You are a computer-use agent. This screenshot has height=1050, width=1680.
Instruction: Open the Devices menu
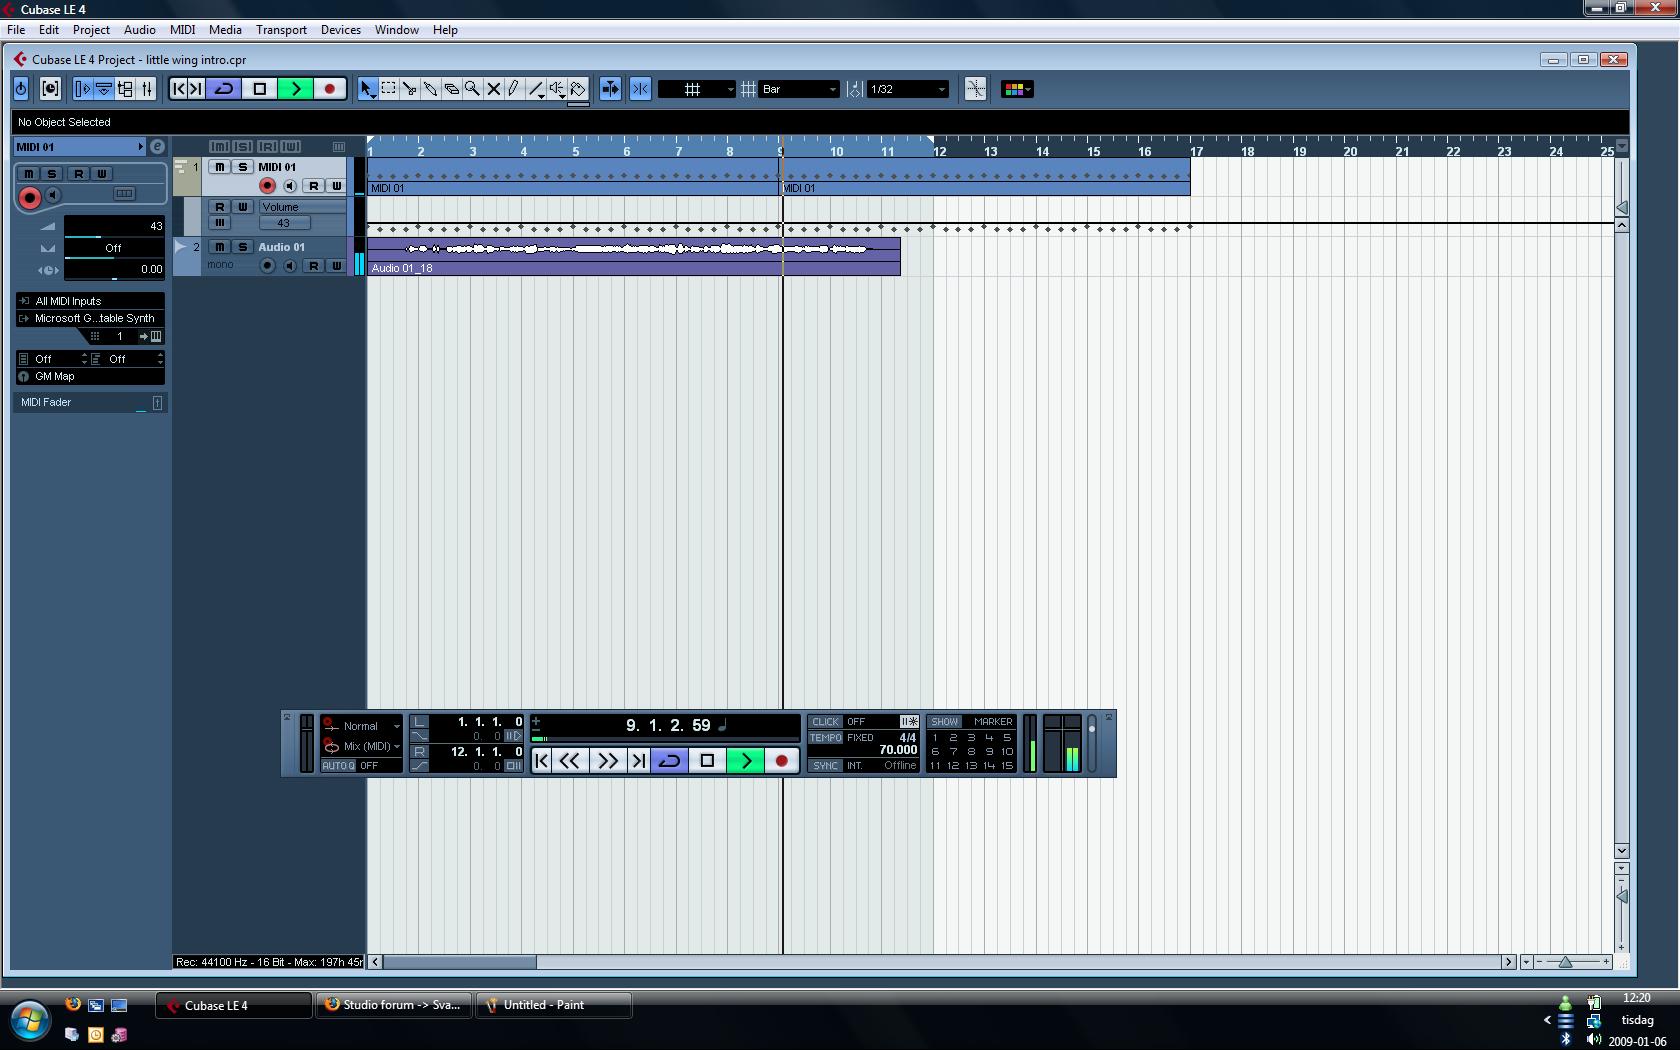[340, 29]
